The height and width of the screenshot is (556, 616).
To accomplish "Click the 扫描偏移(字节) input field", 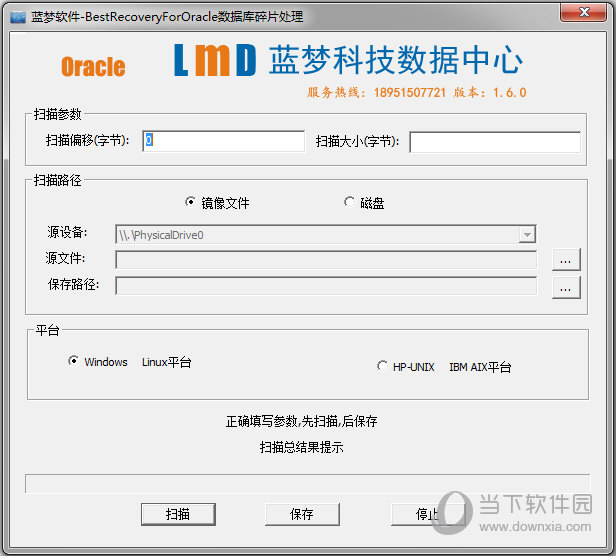I will [x=224, y=141].
